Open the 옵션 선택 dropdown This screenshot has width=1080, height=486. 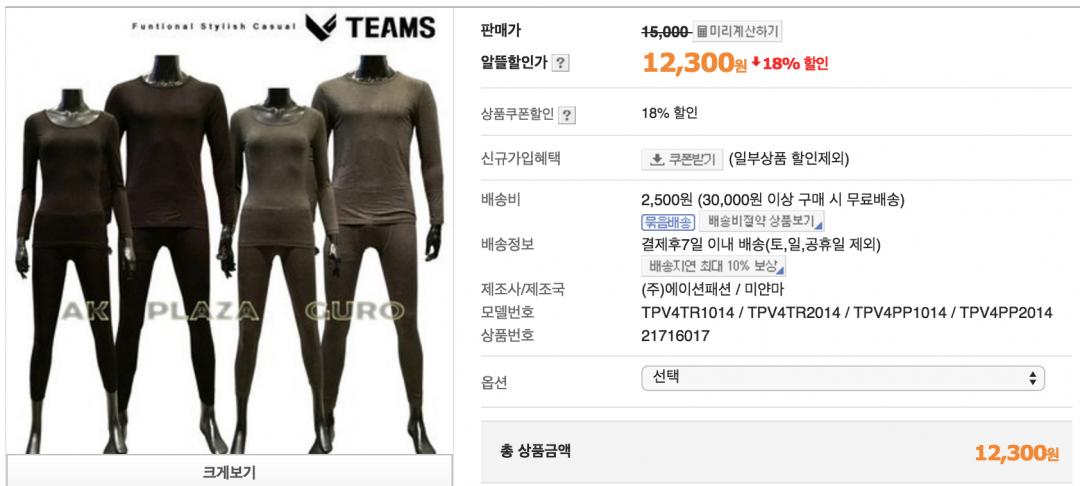[842, 378]
